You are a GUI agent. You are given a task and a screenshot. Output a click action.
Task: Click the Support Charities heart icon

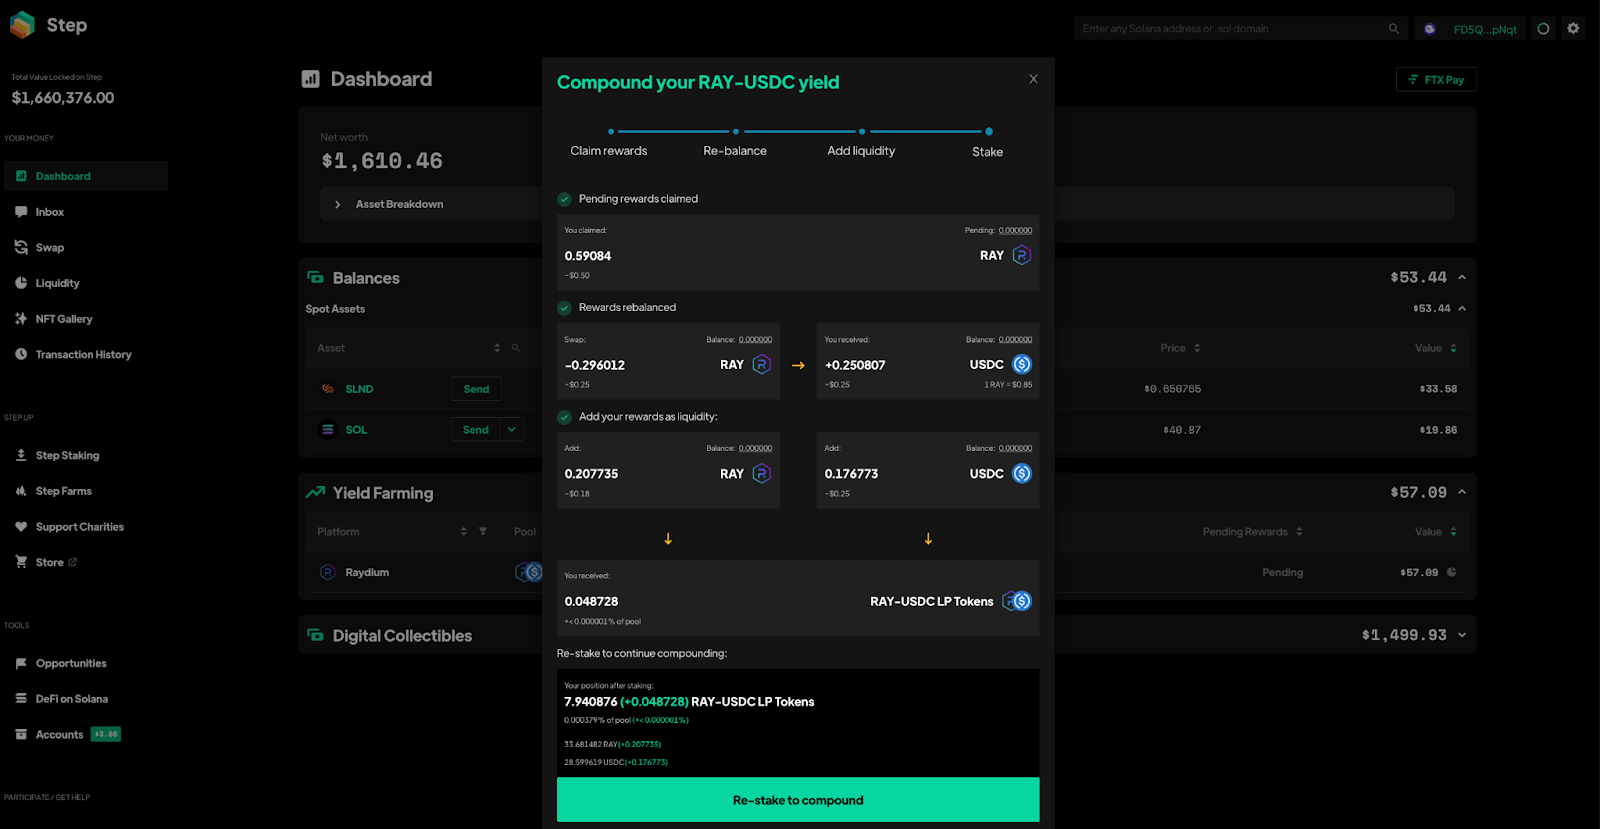[x=21, y=527]
